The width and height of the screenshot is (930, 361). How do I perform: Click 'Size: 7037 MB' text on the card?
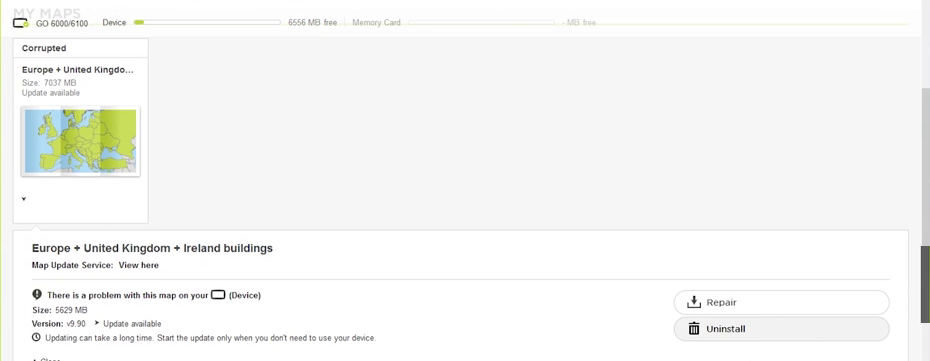pos(49,83)
